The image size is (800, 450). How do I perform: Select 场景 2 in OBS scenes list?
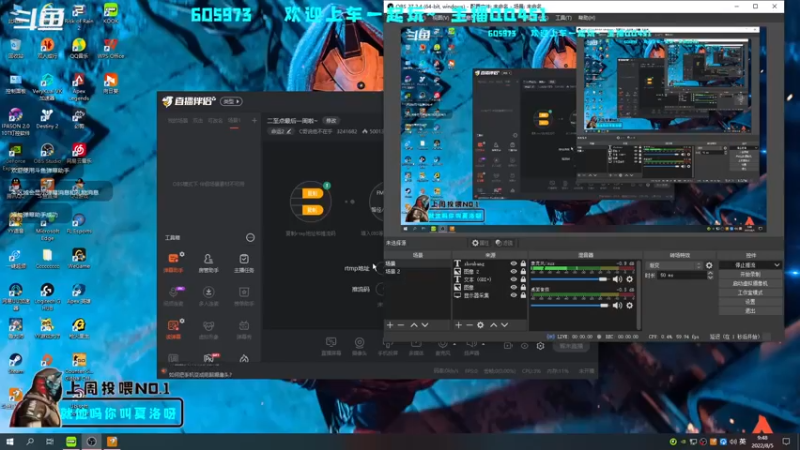tap(417, 271)
